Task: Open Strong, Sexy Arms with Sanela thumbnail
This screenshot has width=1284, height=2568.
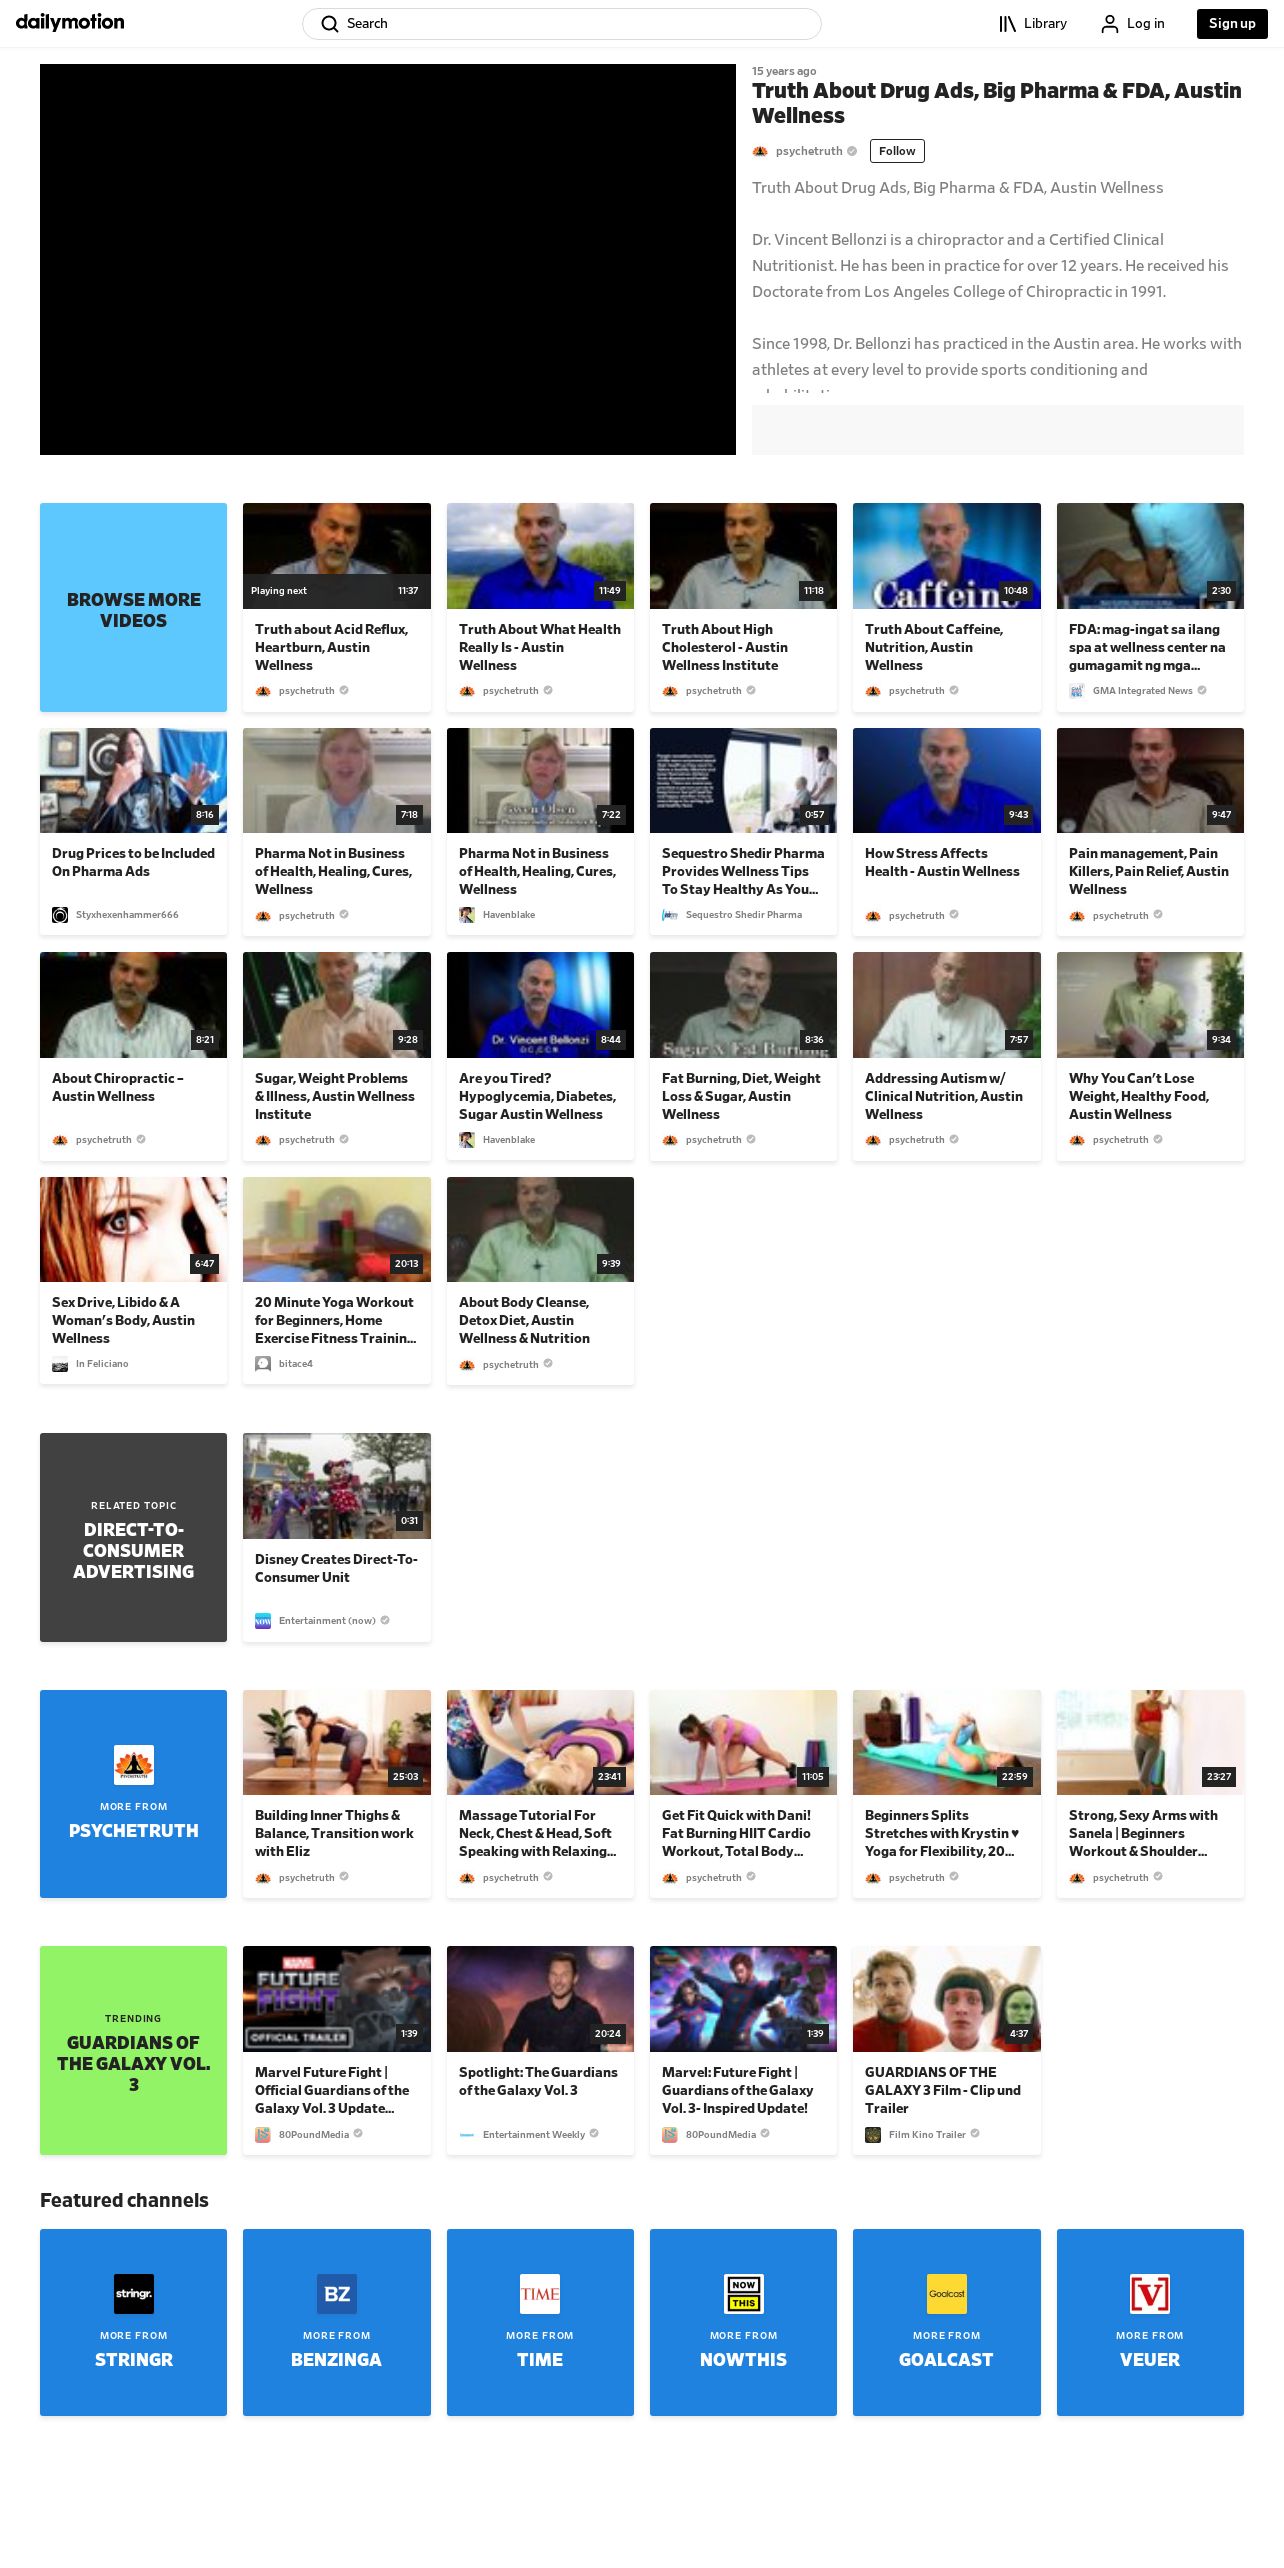Action: 1150,1742
